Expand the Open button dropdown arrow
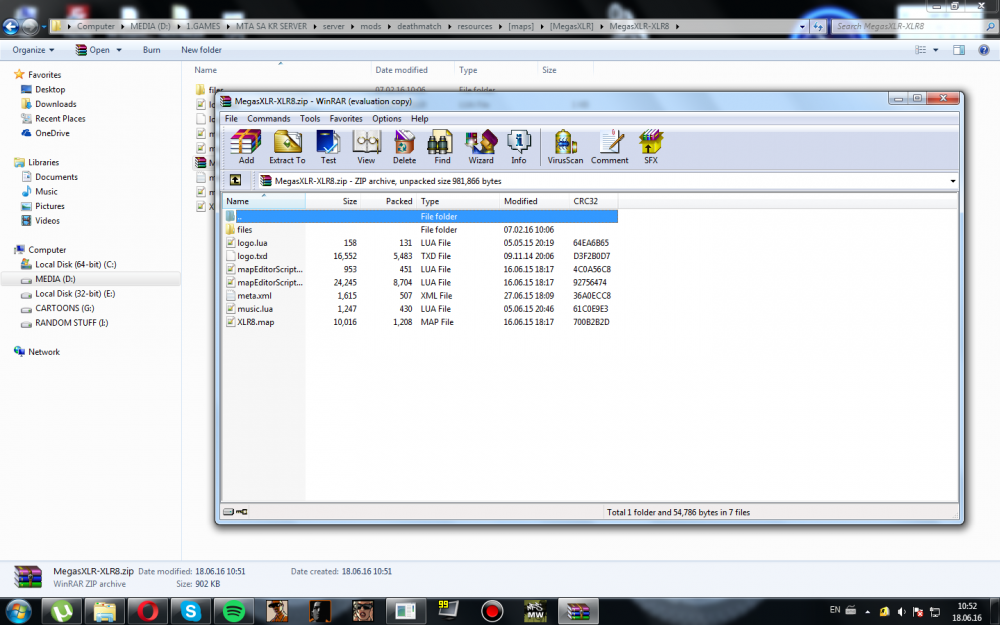 [x=119, y=50]
